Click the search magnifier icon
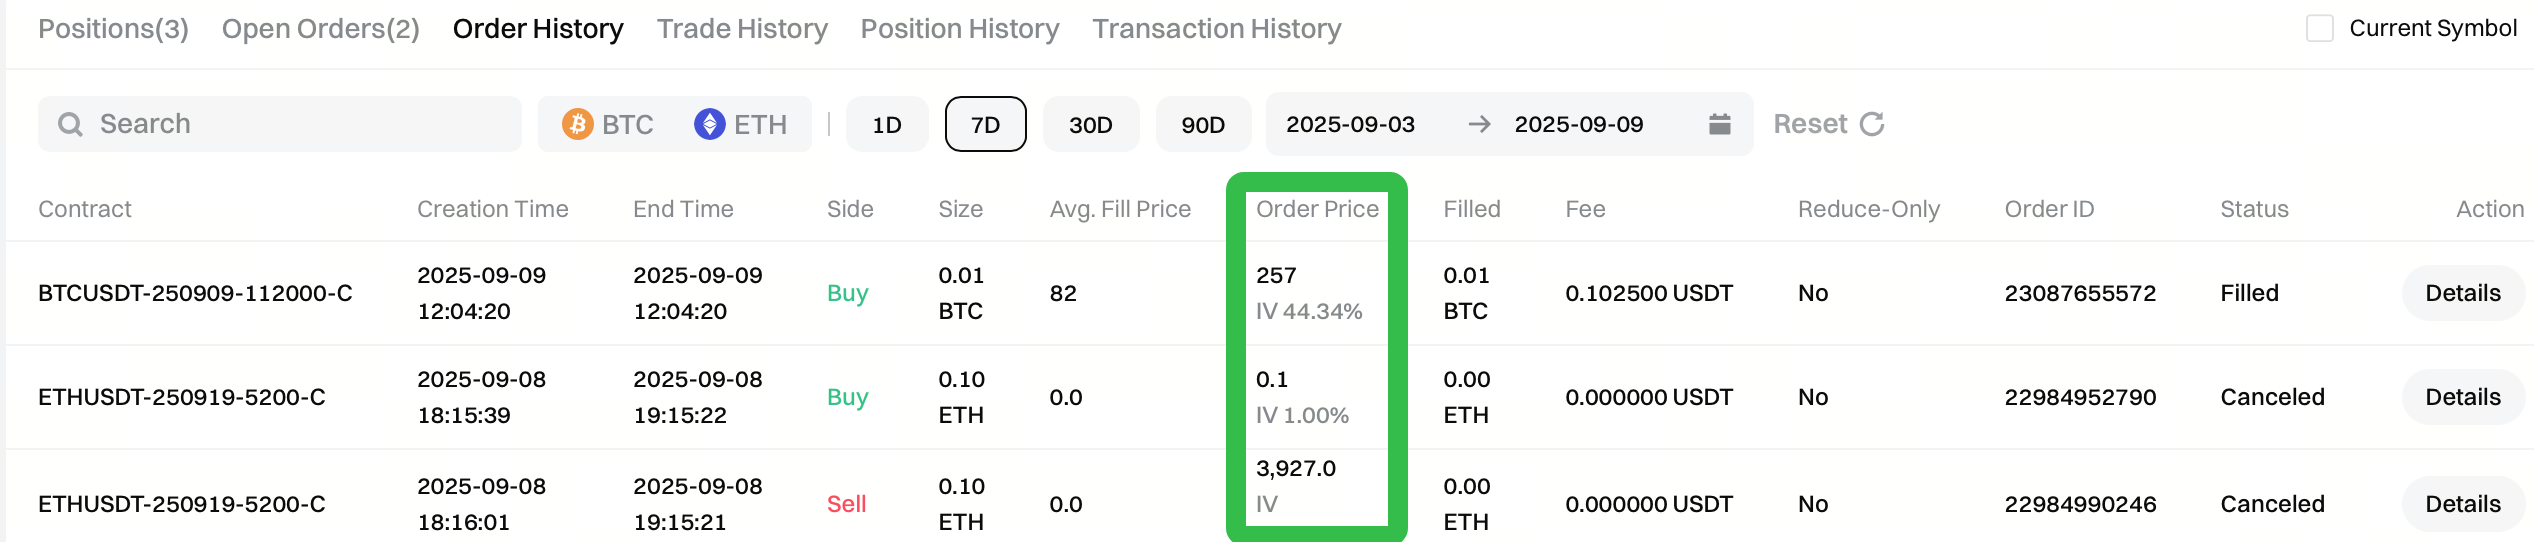The height and width of the screenshot is (542, 2534). (x=70, y=124)
